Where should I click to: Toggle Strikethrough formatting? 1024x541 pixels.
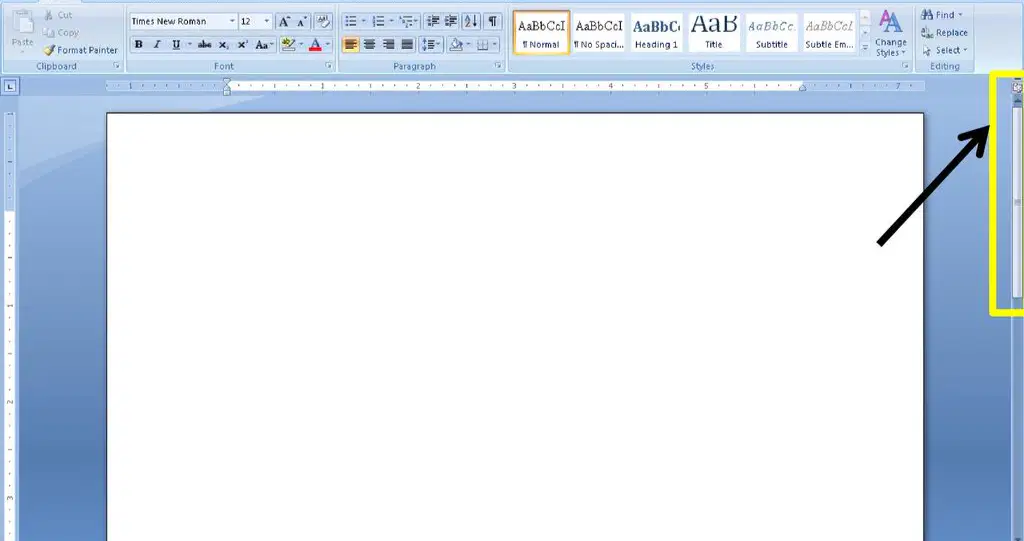[x=204, y=44]
